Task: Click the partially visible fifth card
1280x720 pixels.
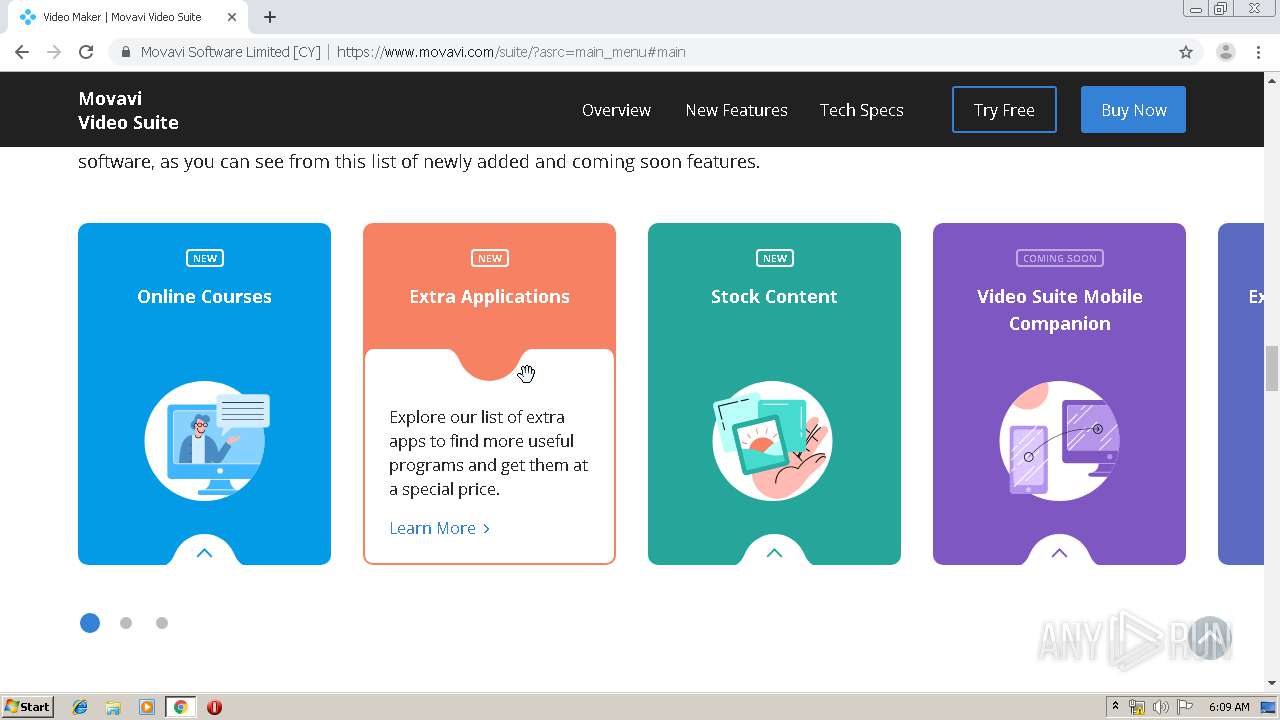Action: point(1241,394)
